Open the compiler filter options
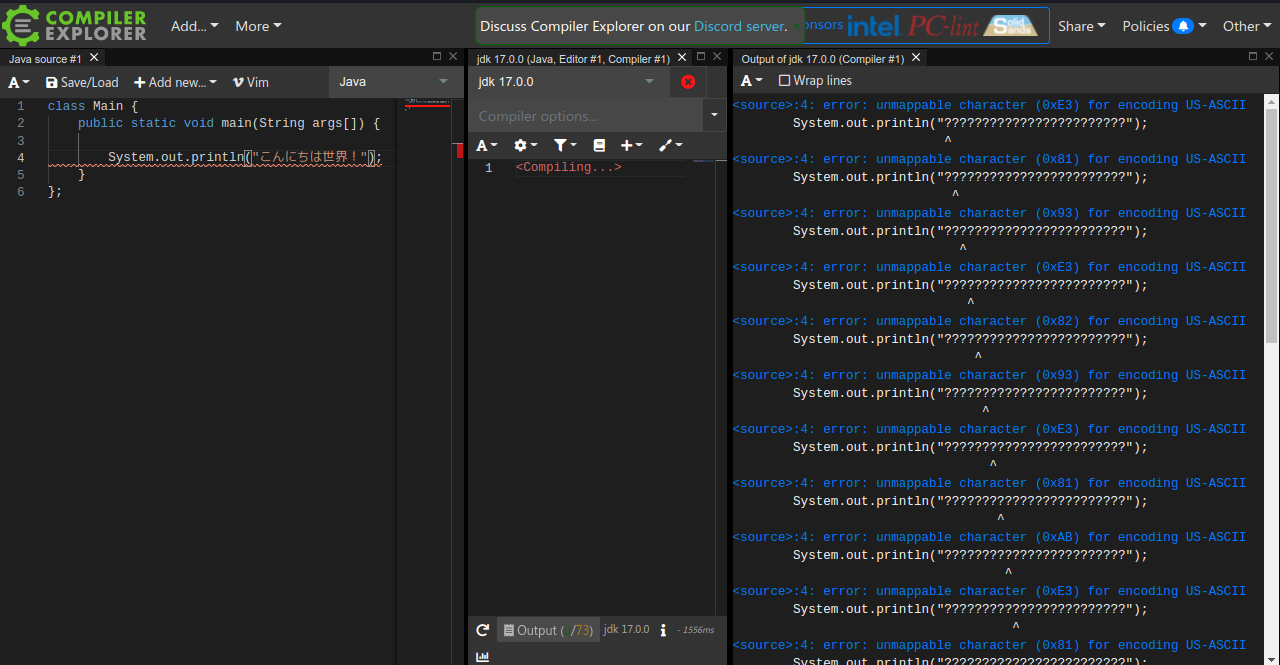 click(x=564, y=145)
